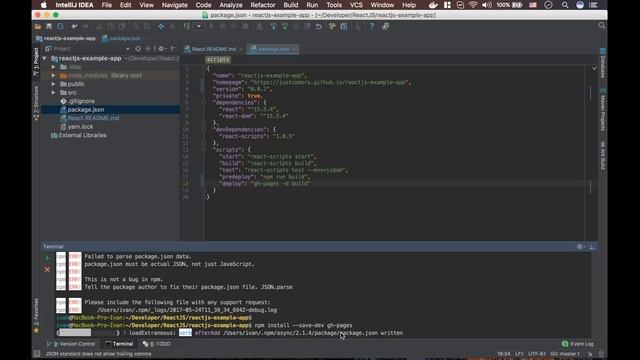Image resolution: width=640 pixels, height=360 pixels.
Task: Open the VCS menu
Action: (356, 5)
